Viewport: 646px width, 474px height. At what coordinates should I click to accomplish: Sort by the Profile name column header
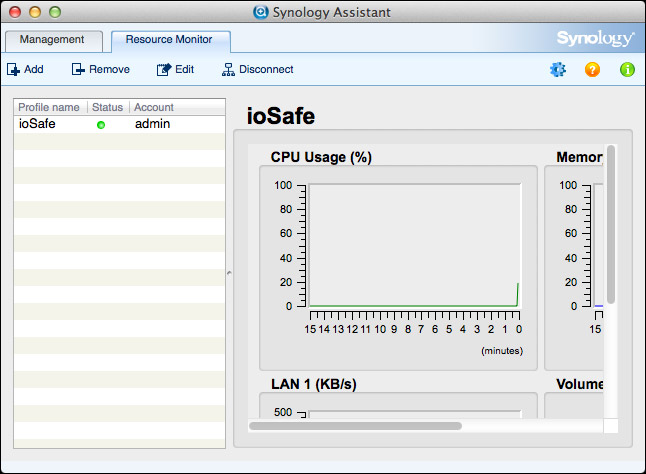tap(51, 107)
